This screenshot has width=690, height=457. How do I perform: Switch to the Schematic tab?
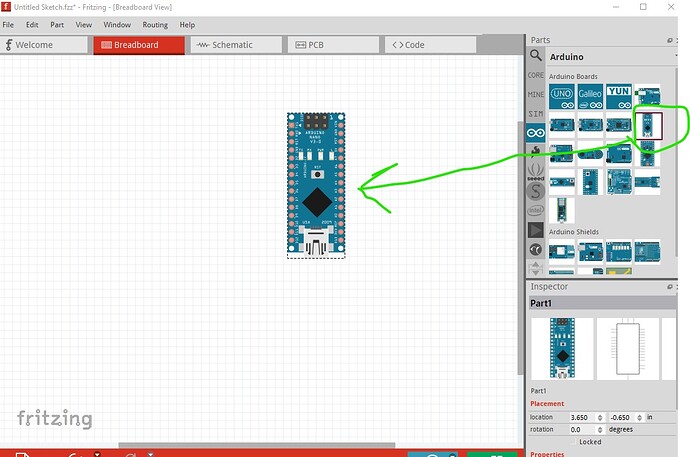tap(236, 45)
